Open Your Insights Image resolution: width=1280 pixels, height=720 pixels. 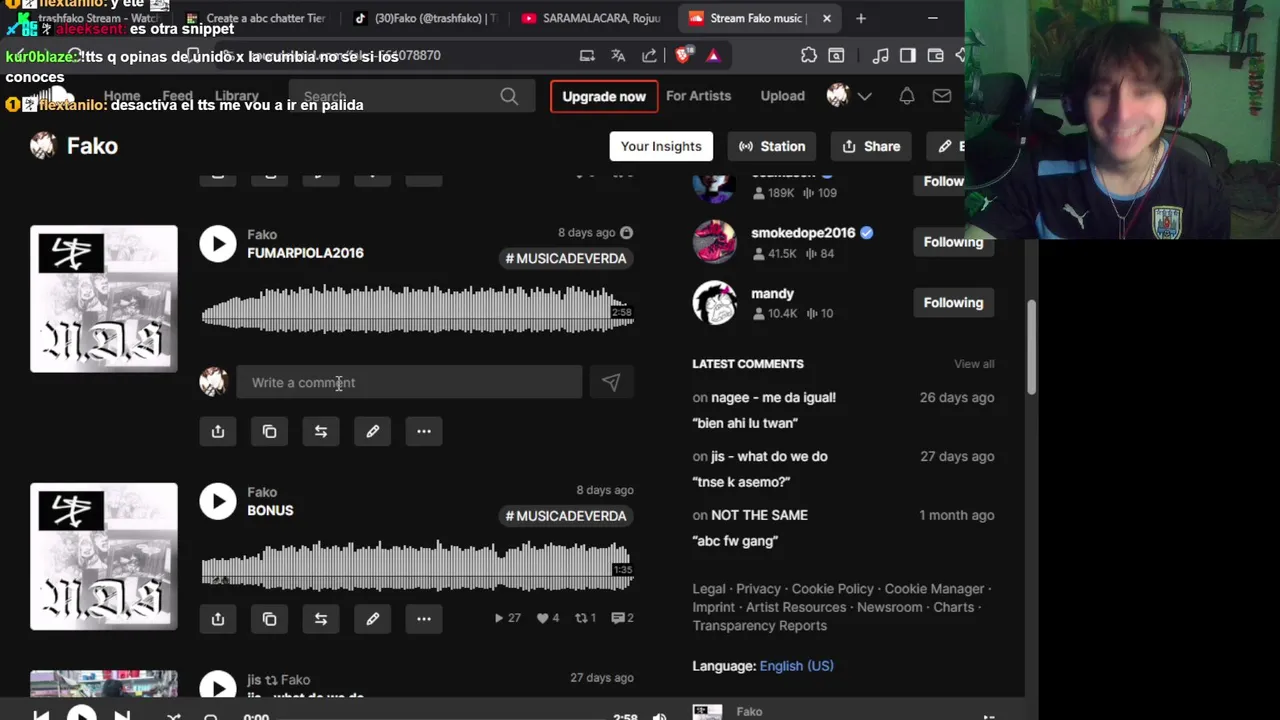pos(661,146)
